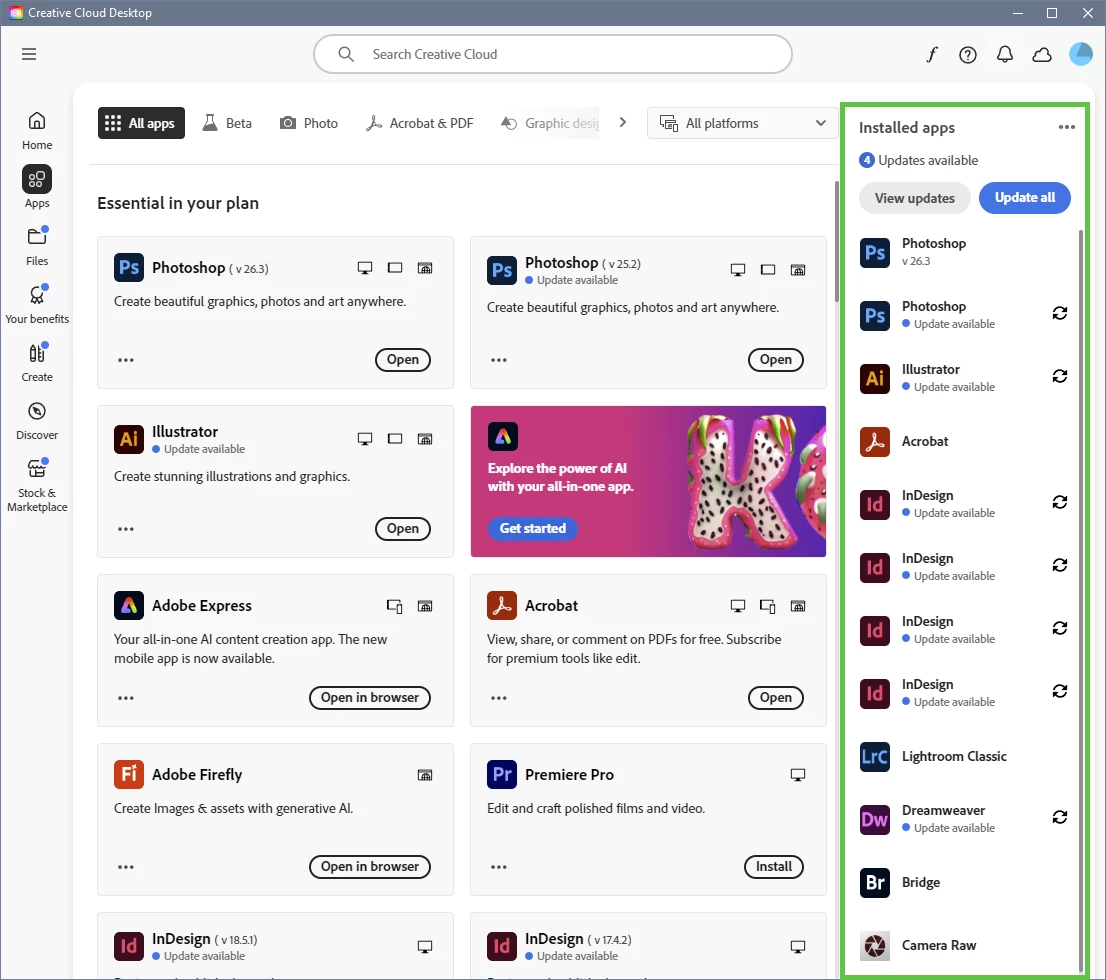Click desktop platform icon on Premiere Pro card
This screenshot has height=980, width=1106.
(x=798, y=775)
